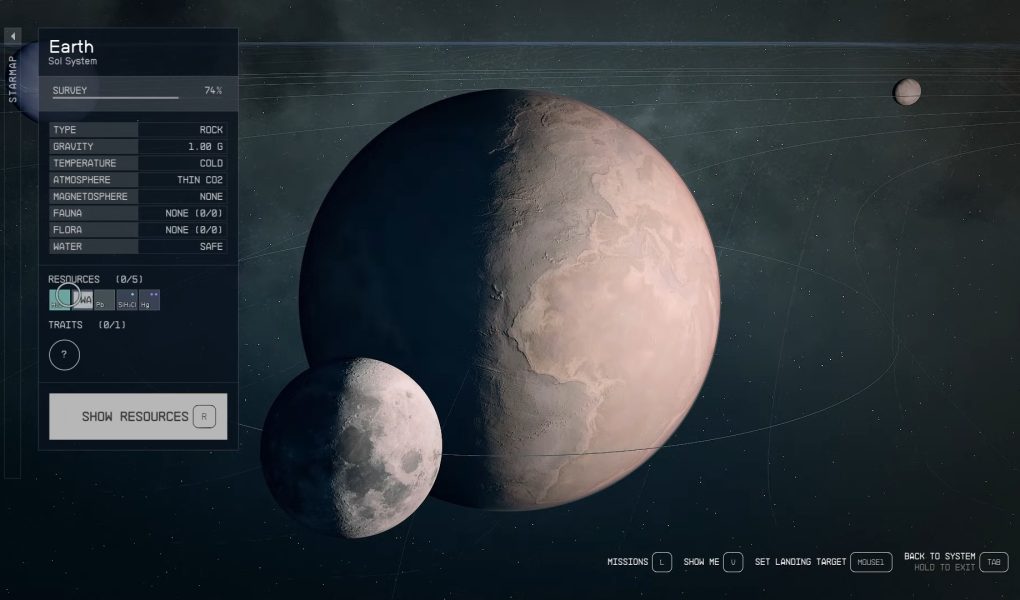
Task: Select the Moon in the foreground
Action: (351, 448)
